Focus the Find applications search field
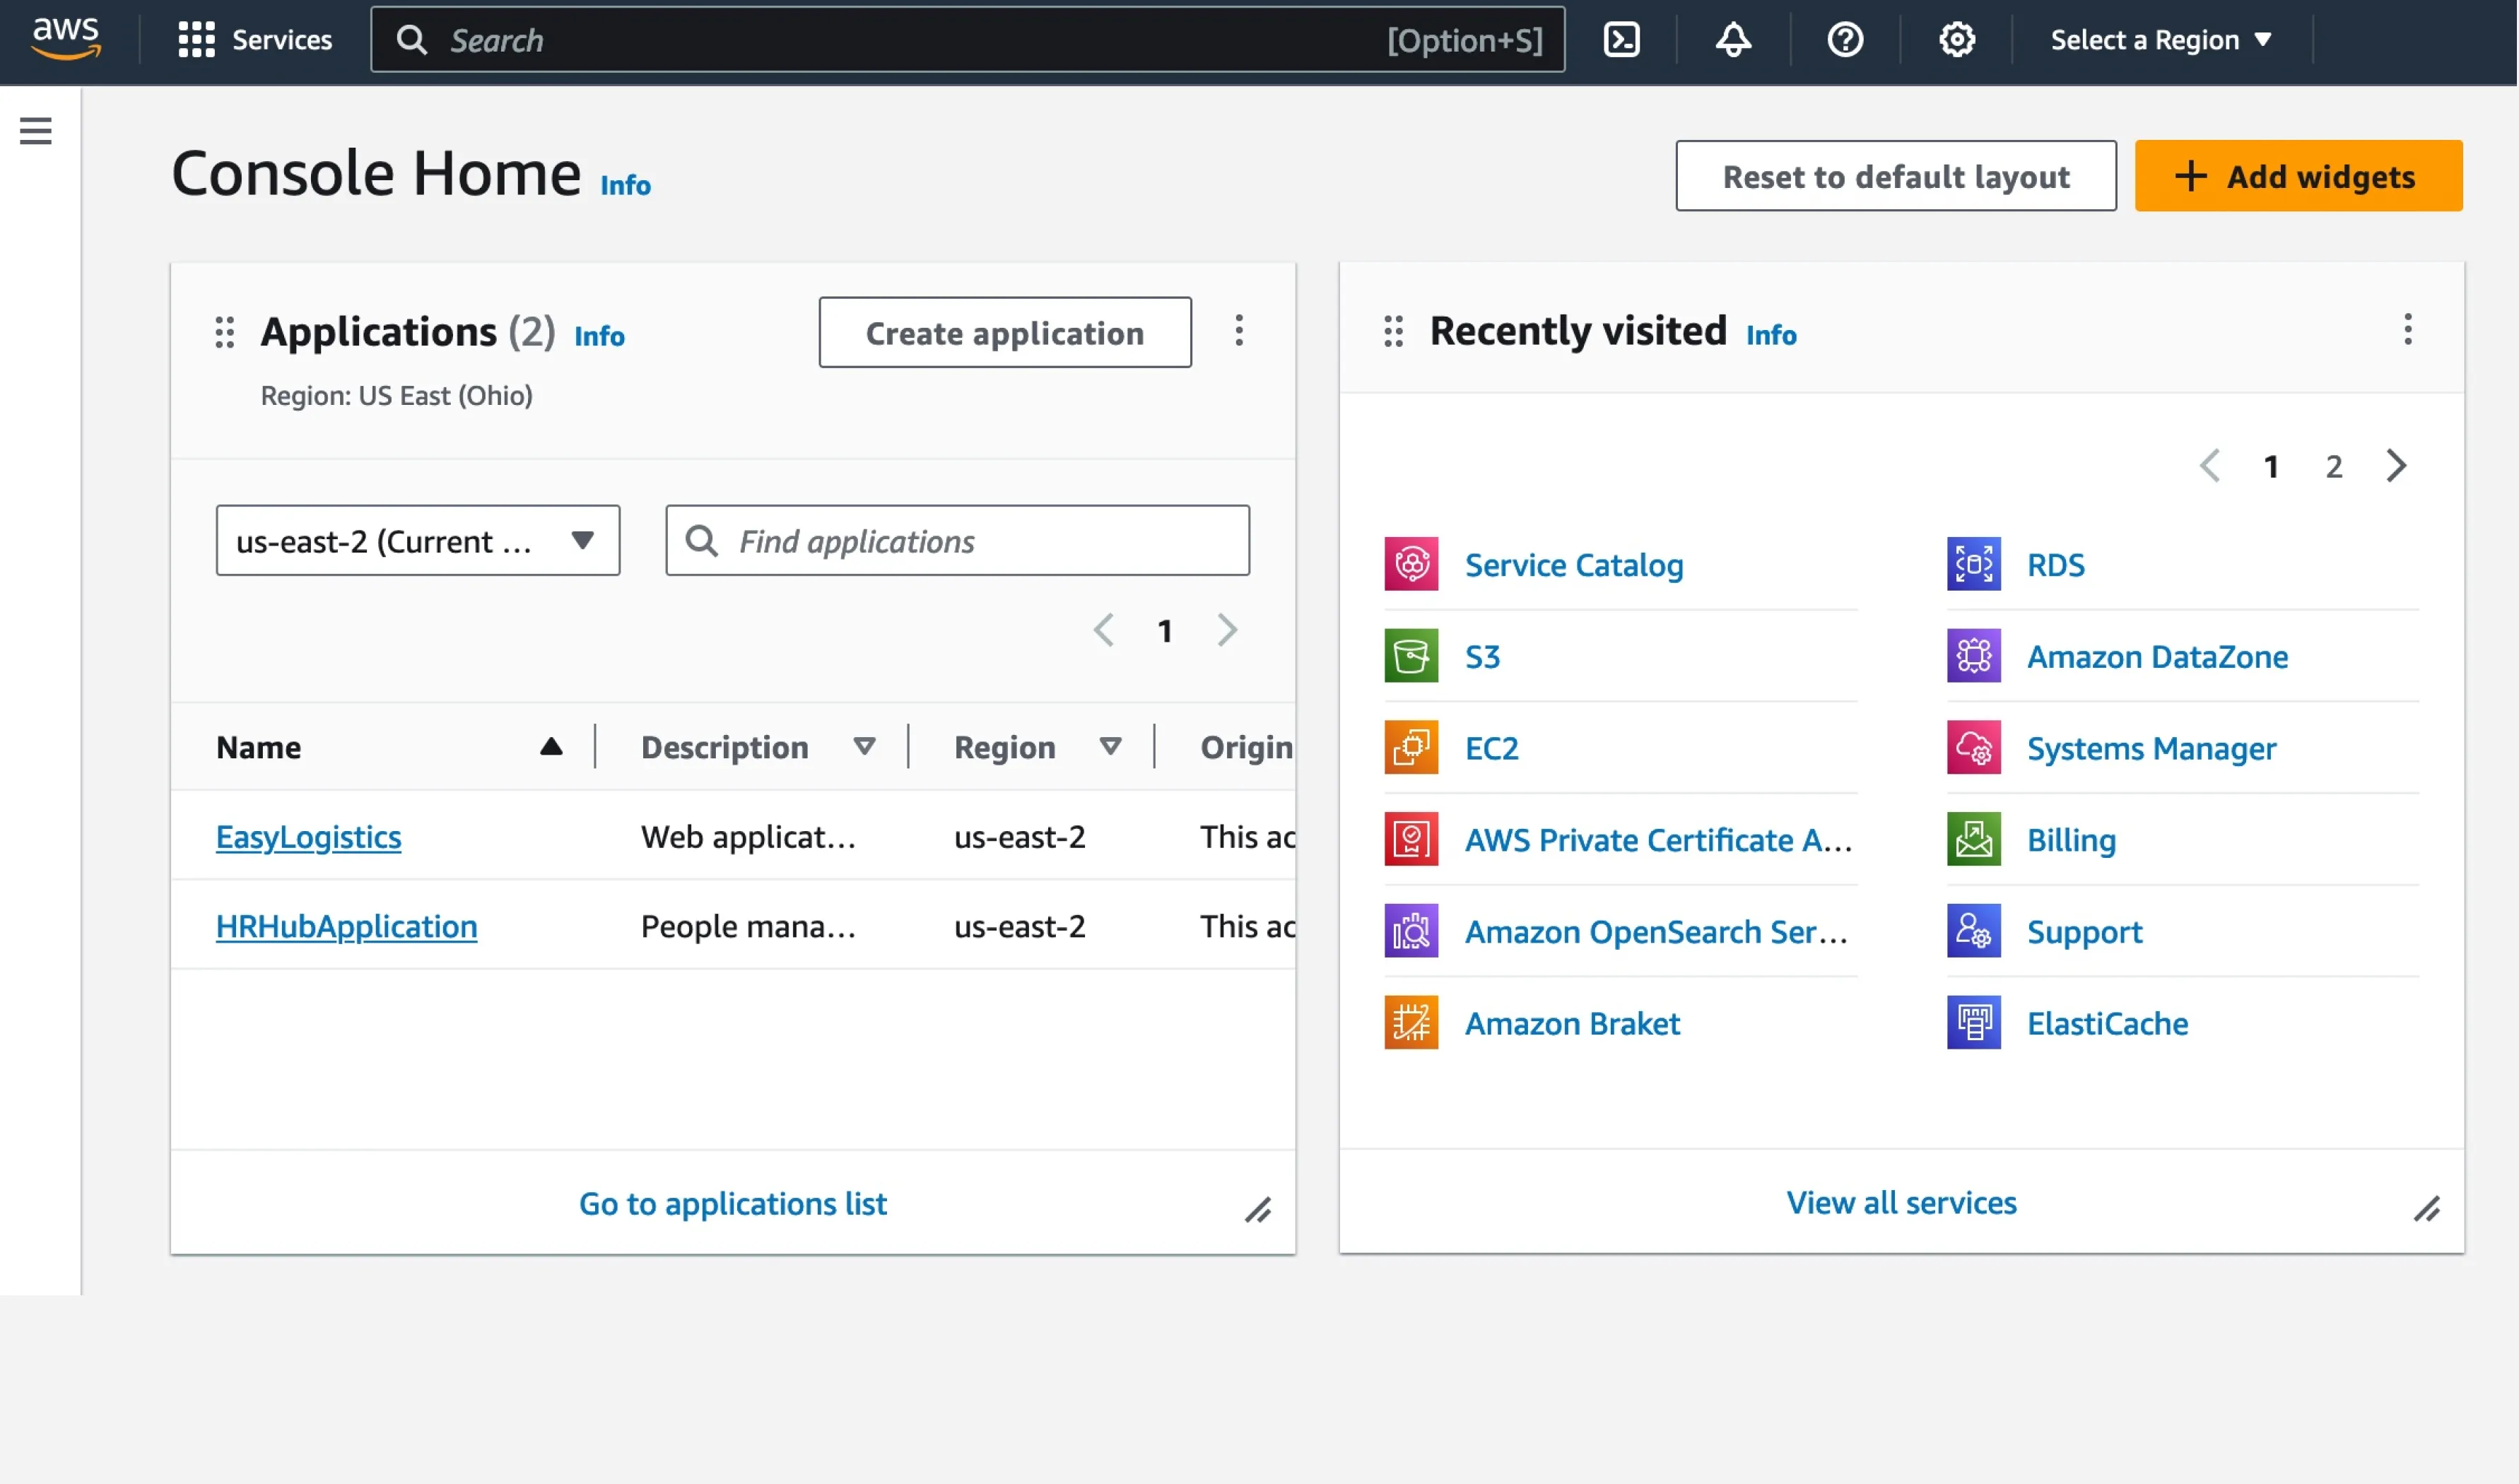Screen dimensions: 2519x1484 [985, 541]
